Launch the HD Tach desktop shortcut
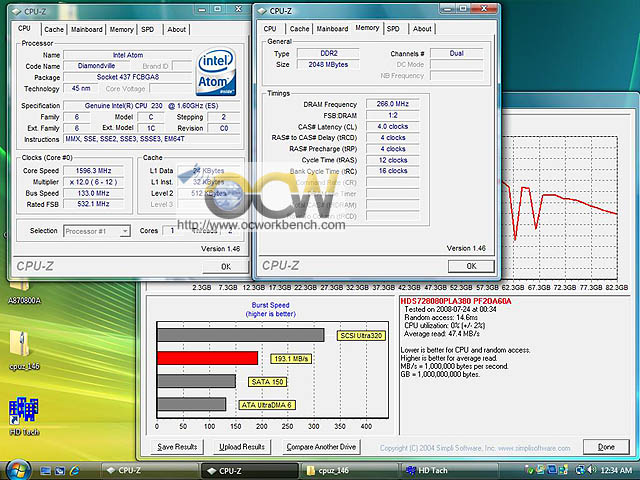 click(24, 416)
